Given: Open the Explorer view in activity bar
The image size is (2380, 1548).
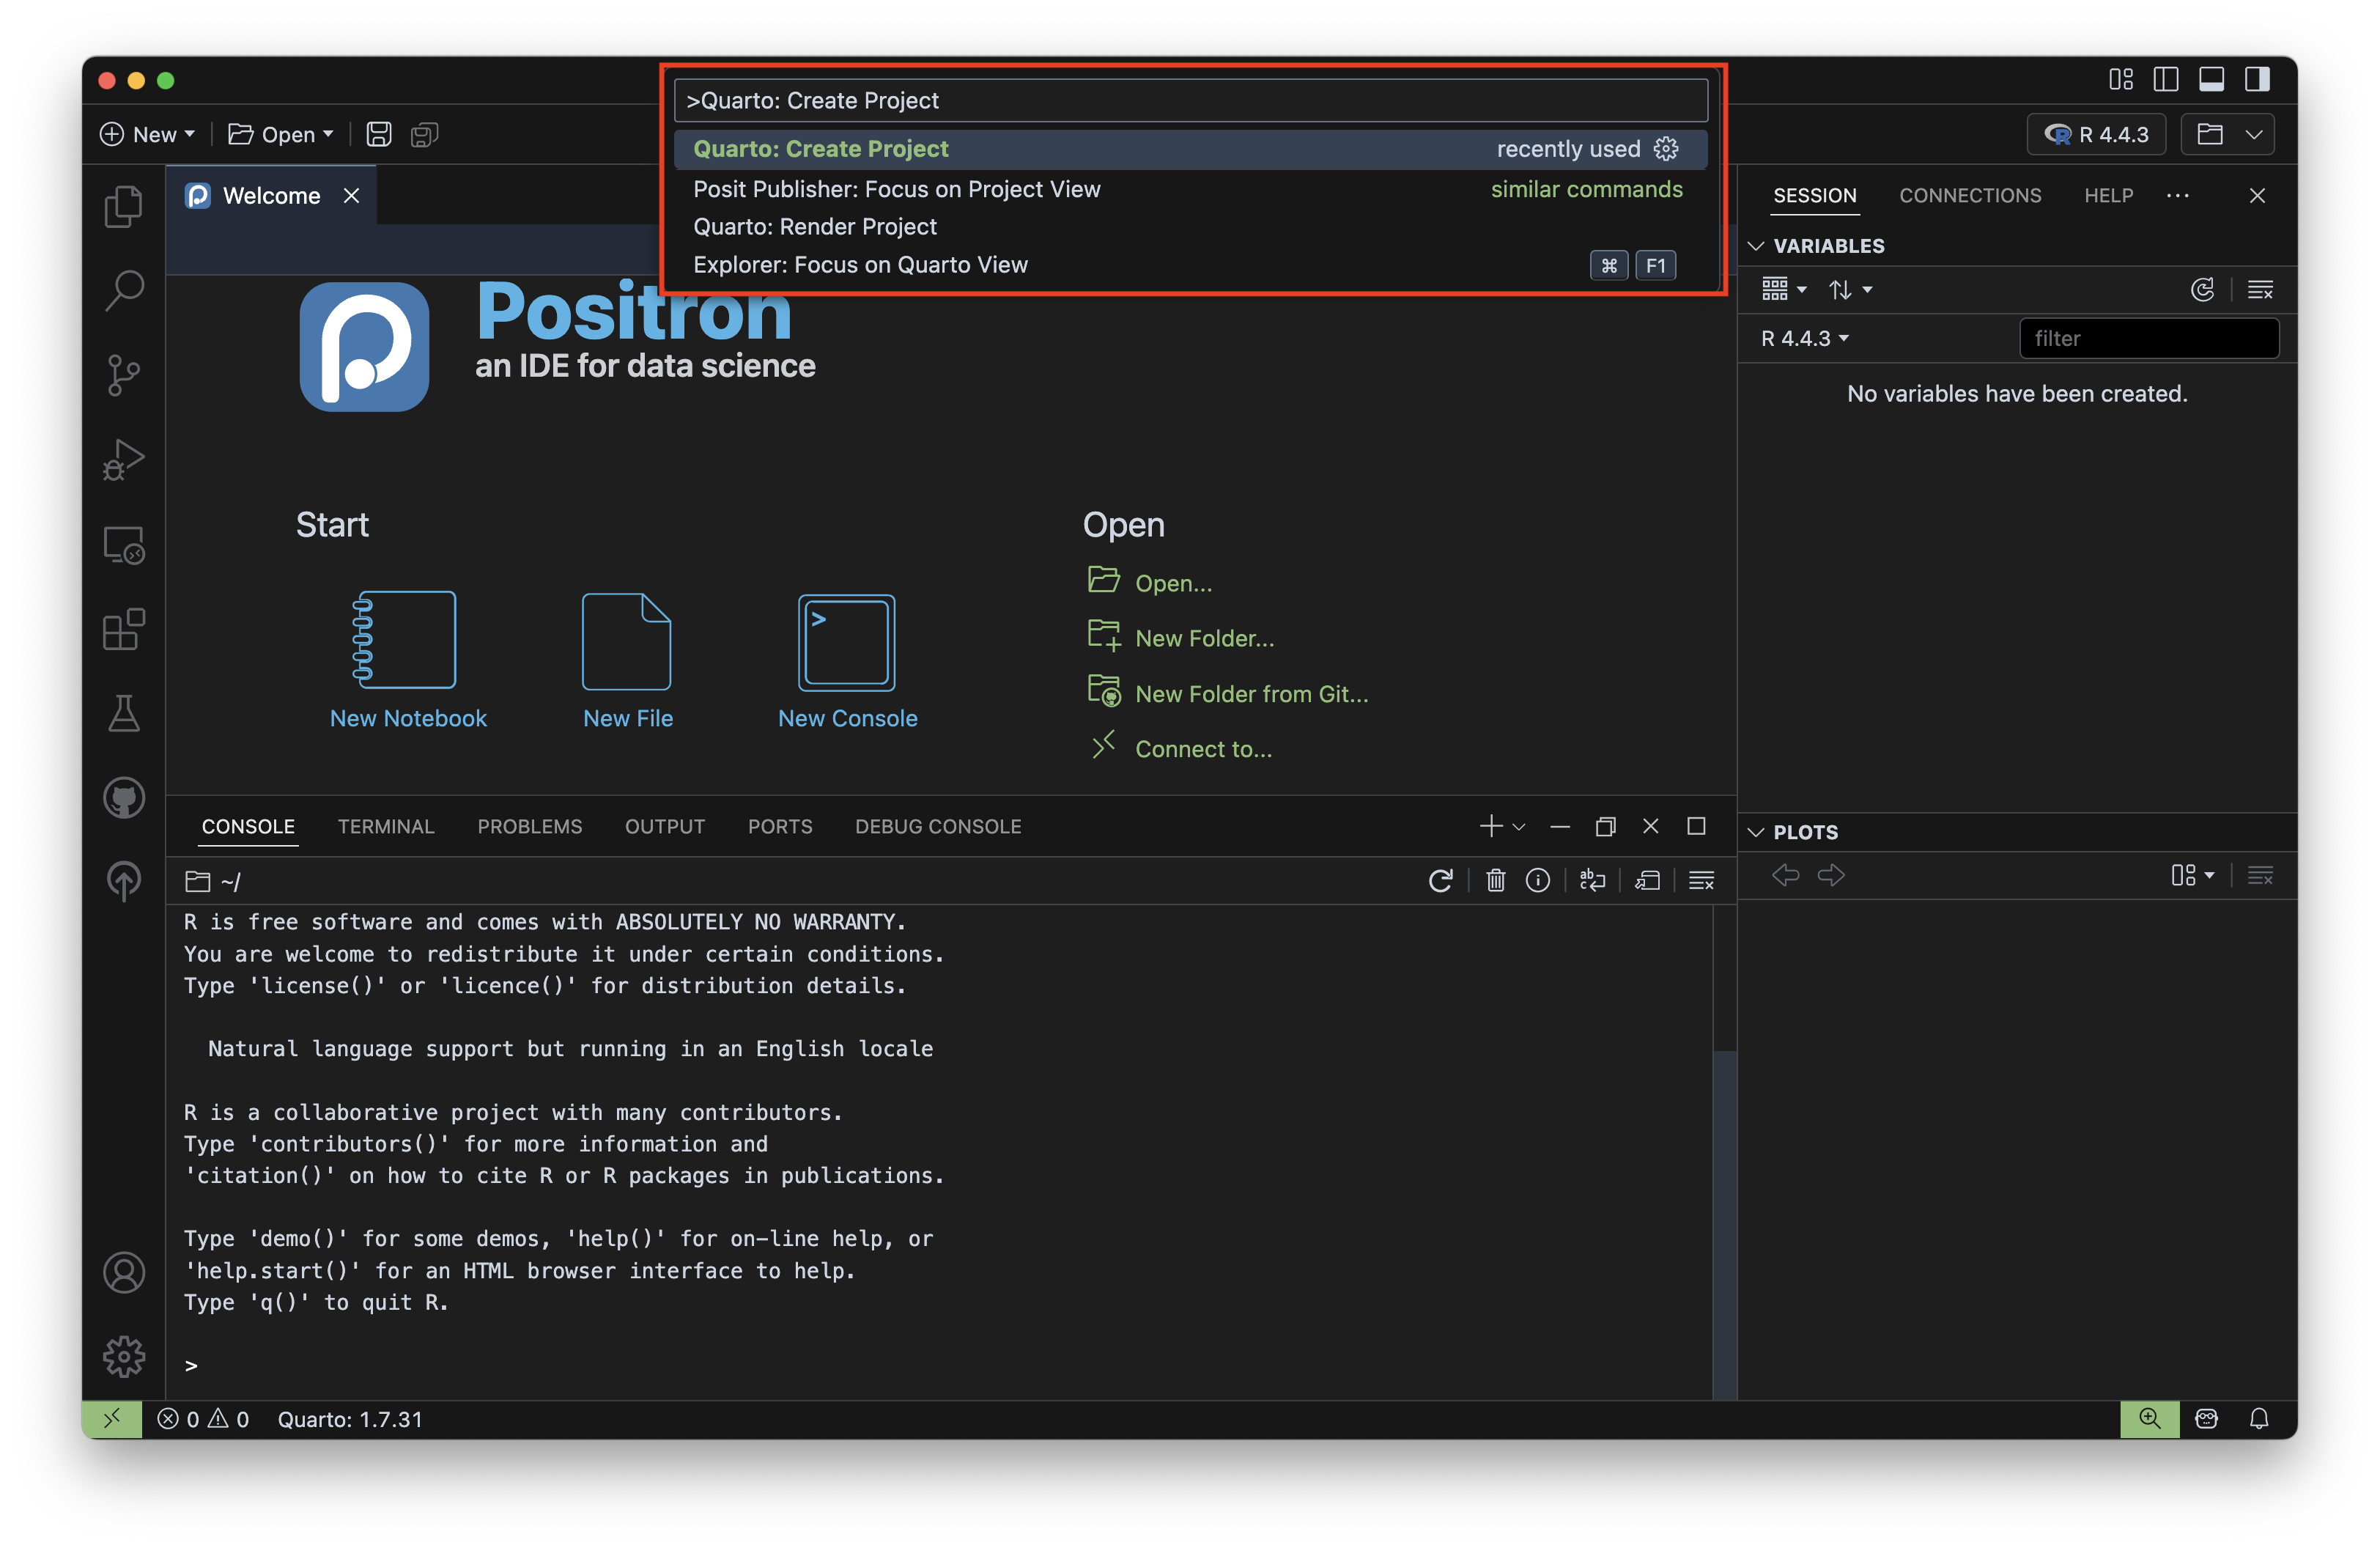Looking at the screenshot, I should (124, 207).
